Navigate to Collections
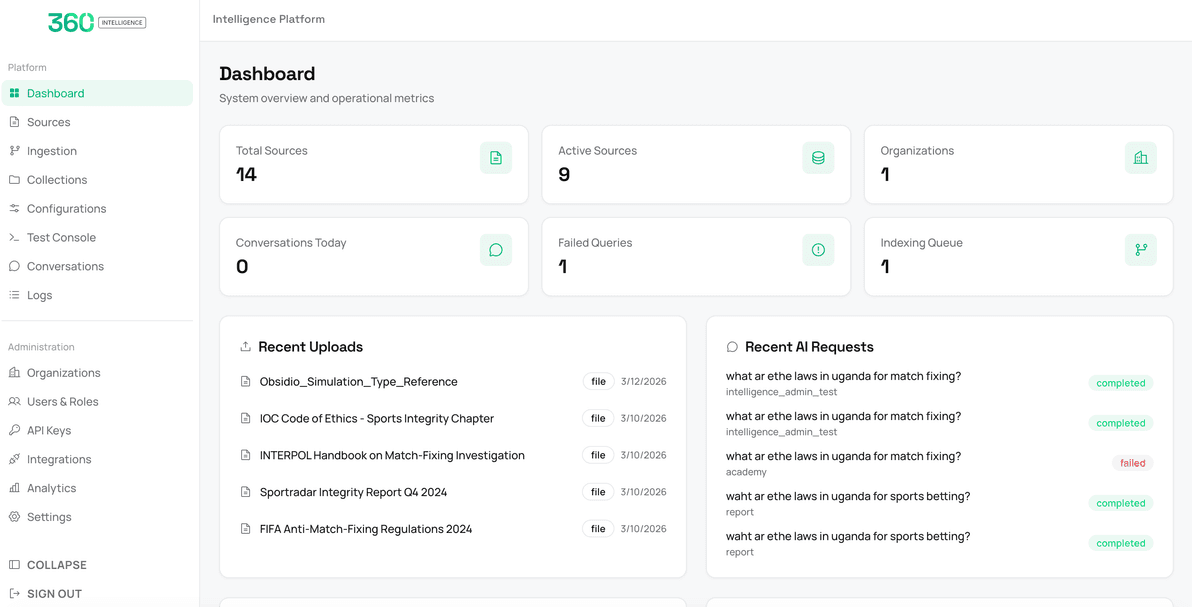The width and height of the screenshot is (1192, 607). tap(97, 180)
